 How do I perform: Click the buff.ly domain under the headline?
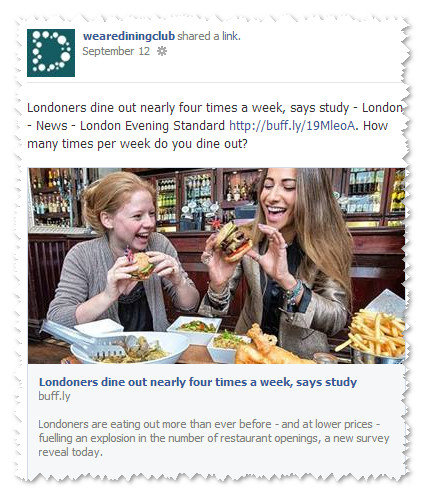coord(54,396)
